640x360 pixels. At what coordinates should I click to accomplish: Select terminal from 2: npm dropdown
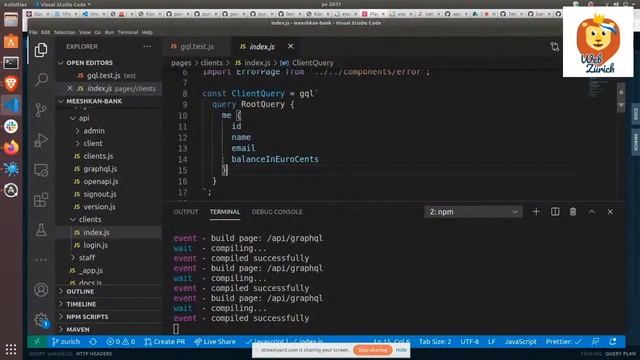coord(473,211)
